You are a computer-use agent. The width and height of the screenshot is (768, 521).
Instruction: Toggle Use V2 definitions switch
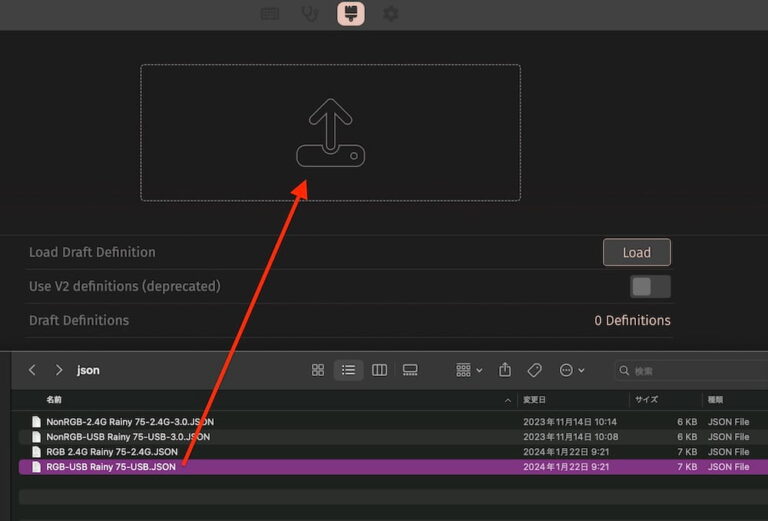(x=650, y=287)
